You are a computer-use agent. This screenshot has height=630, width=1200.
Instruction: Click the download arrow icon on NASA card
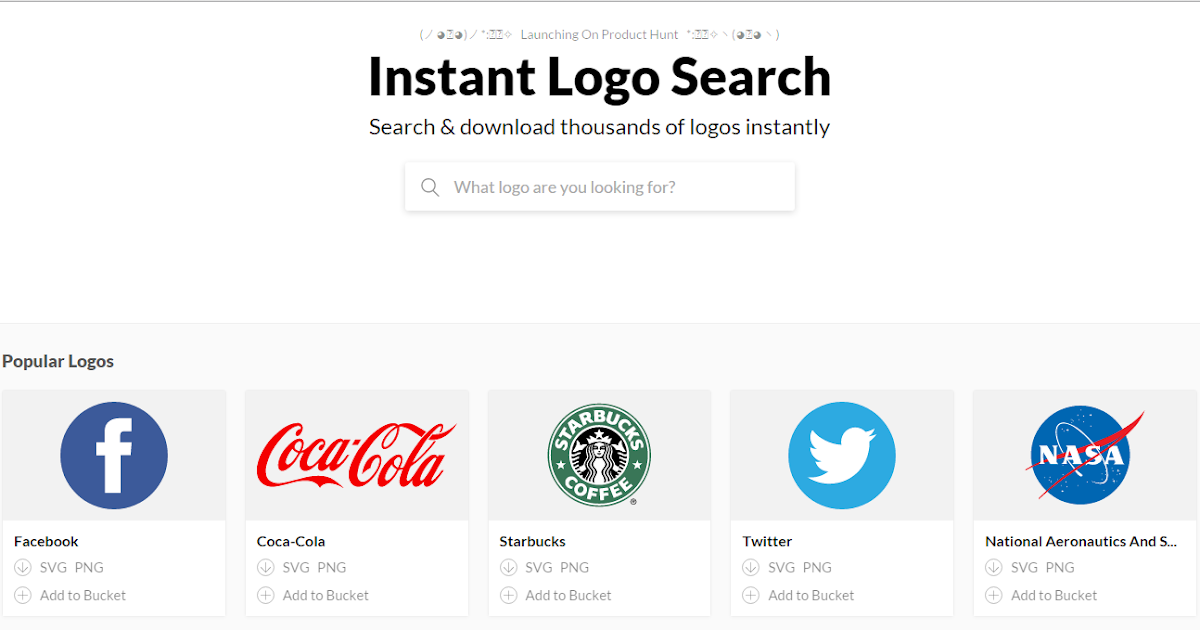click(x=993, y=567)
